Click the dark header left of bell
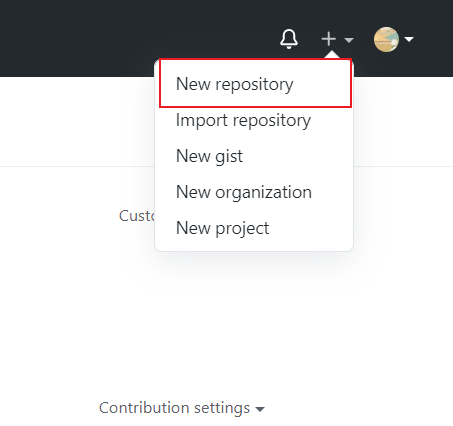 coord(133,38)
